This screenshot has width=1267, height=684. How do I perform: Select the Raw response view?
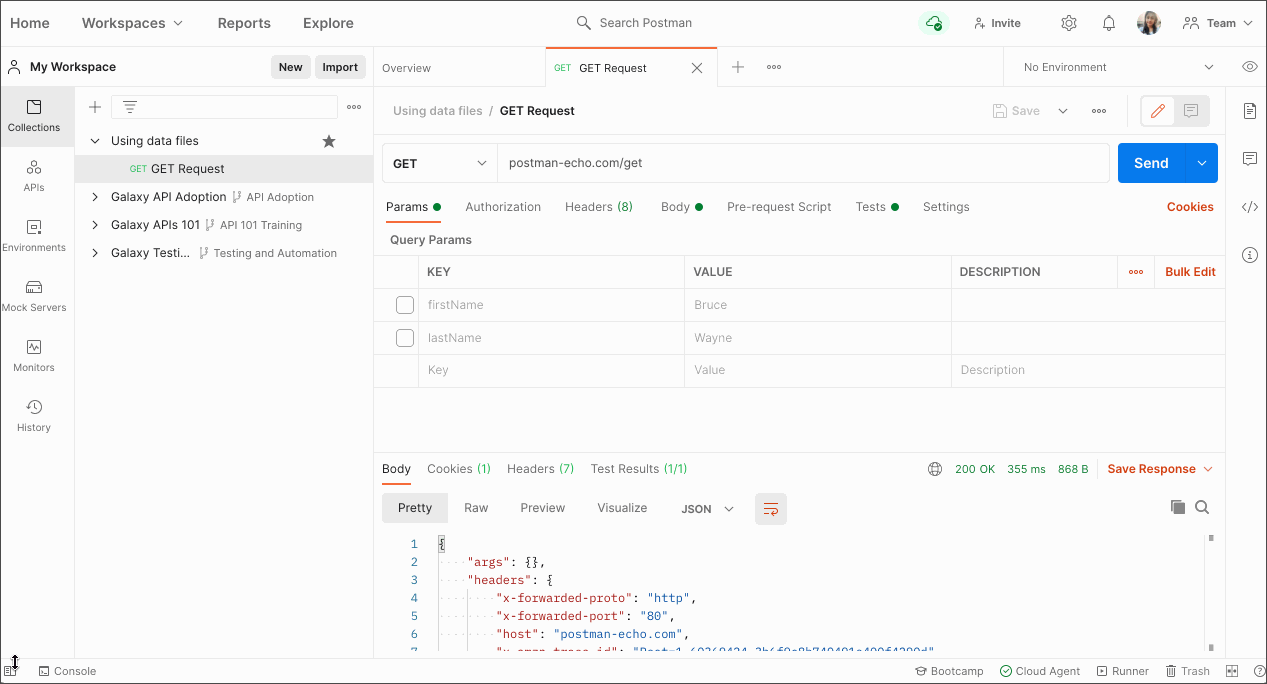476,508
